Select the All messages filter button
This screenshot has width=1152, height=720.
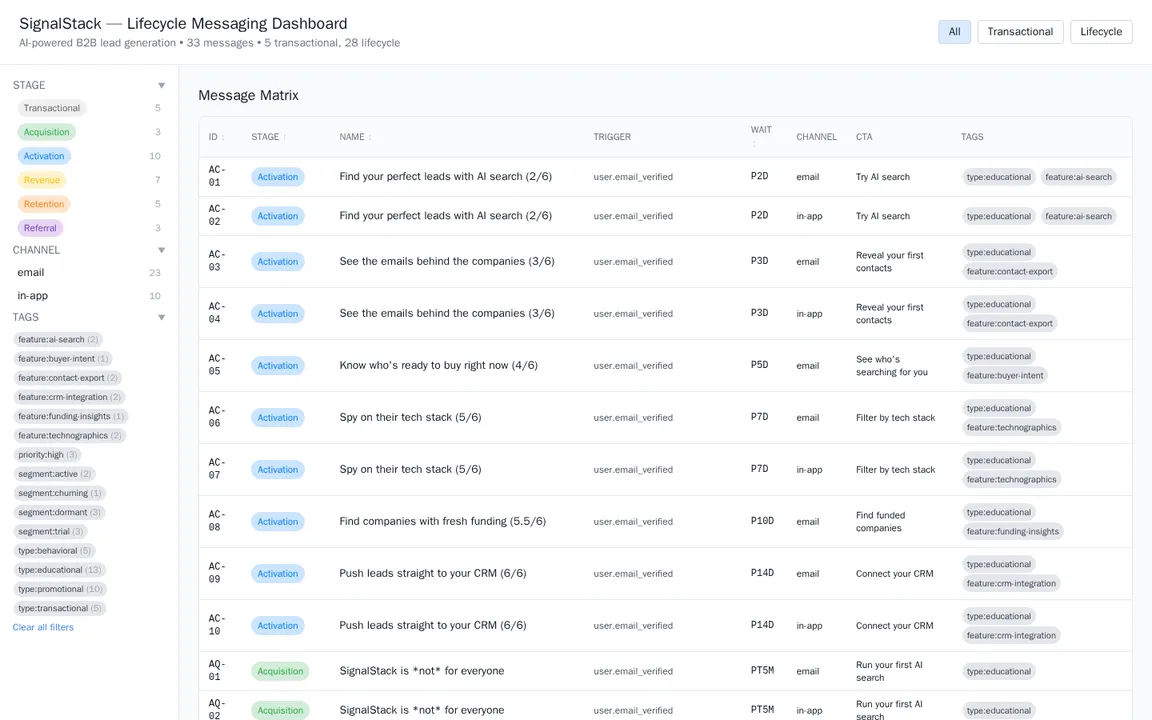coord(953,31)
